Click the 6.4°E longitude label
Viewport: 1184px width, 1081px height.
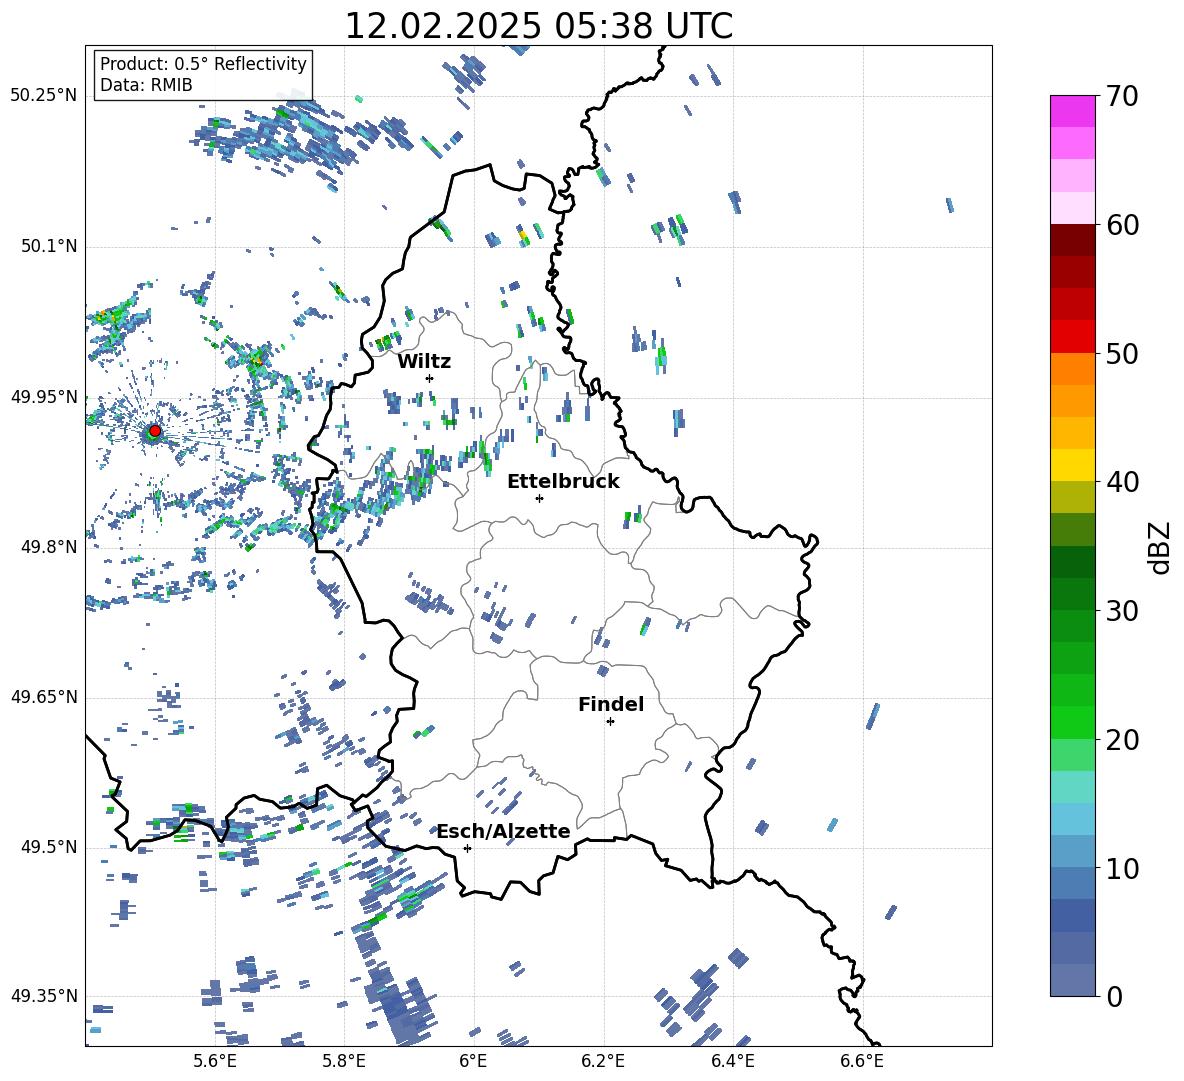733,1061
